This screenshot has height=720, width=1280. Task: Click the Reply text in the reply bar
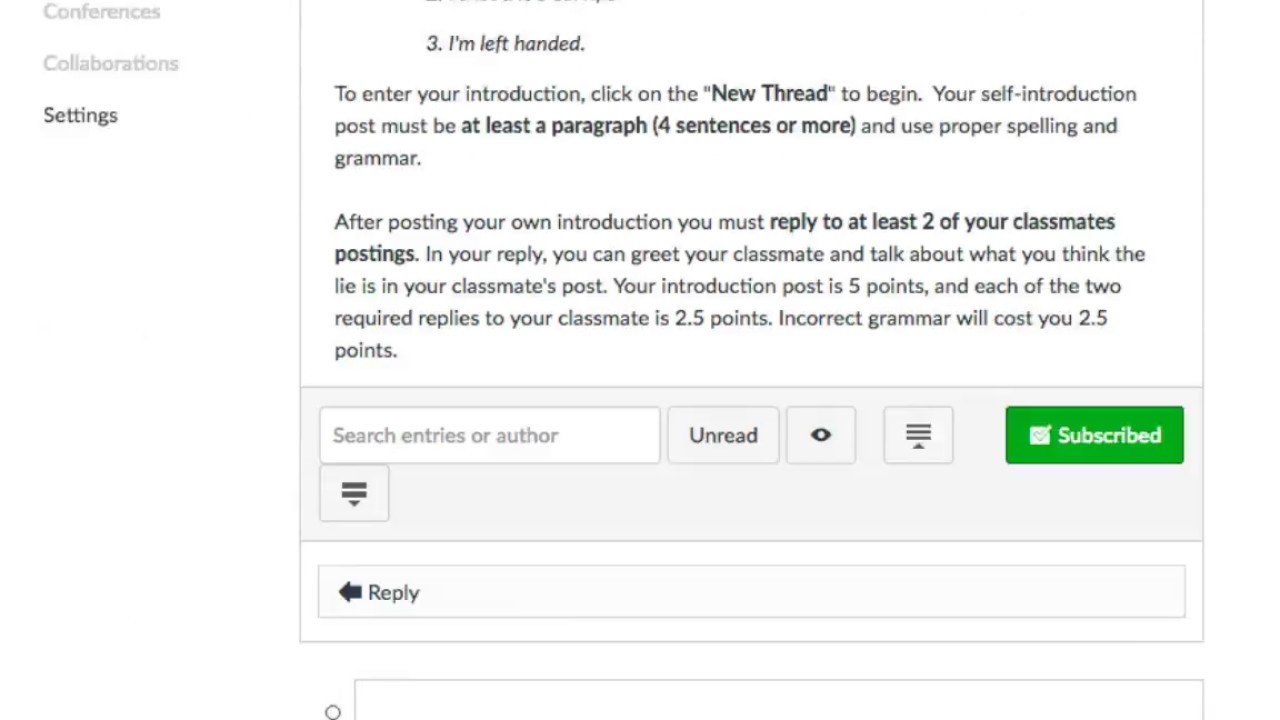click(x=393, y=593)
